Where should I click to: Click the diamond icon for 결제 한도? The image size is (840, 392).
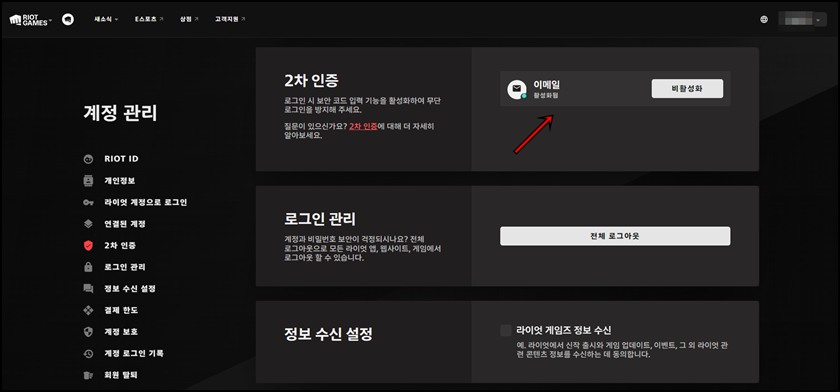coord(88,310)
